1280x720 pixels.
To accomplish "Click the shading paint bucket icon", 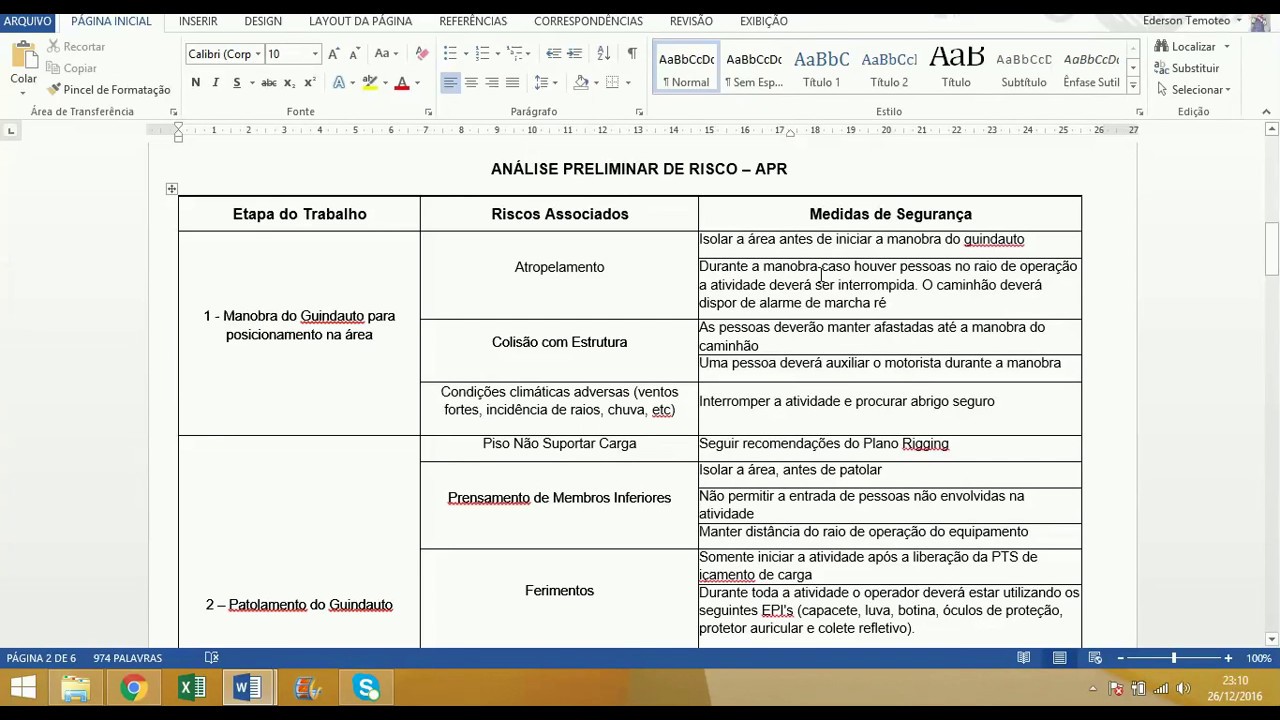I will (581, 83).
